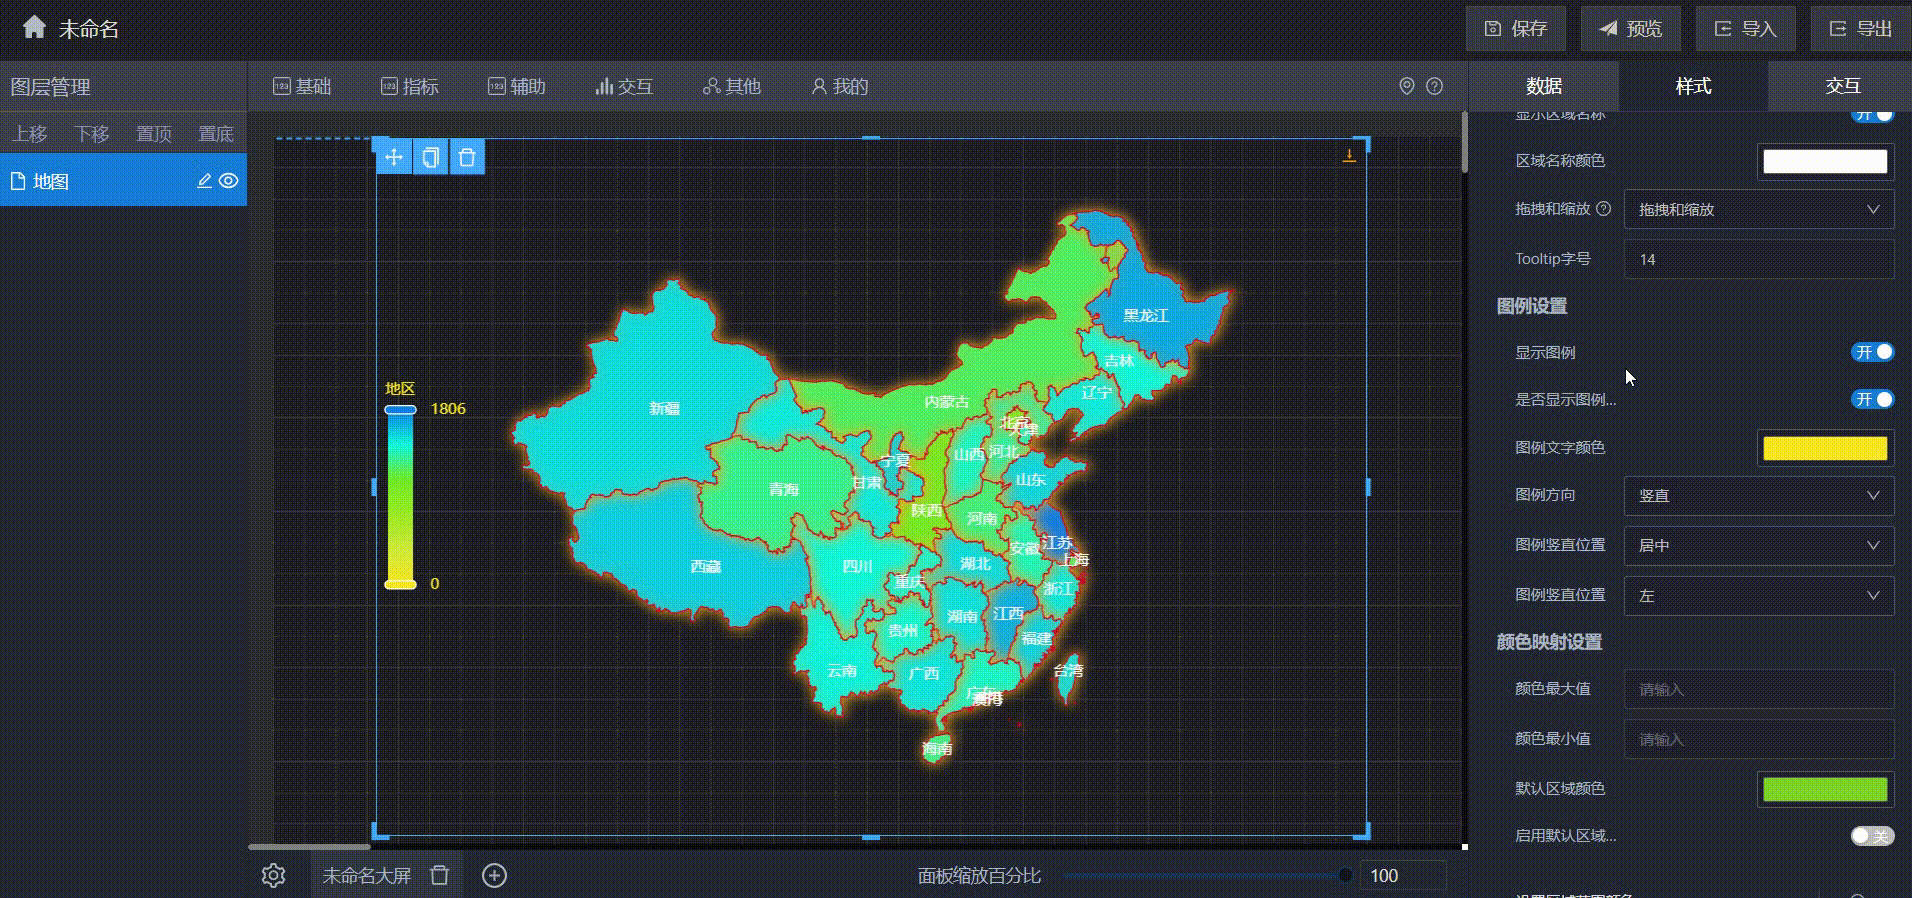Screen dimensions: 1912x898
Task: Click the download arrow icon on map widget
Action: [x=1349, y=155]
